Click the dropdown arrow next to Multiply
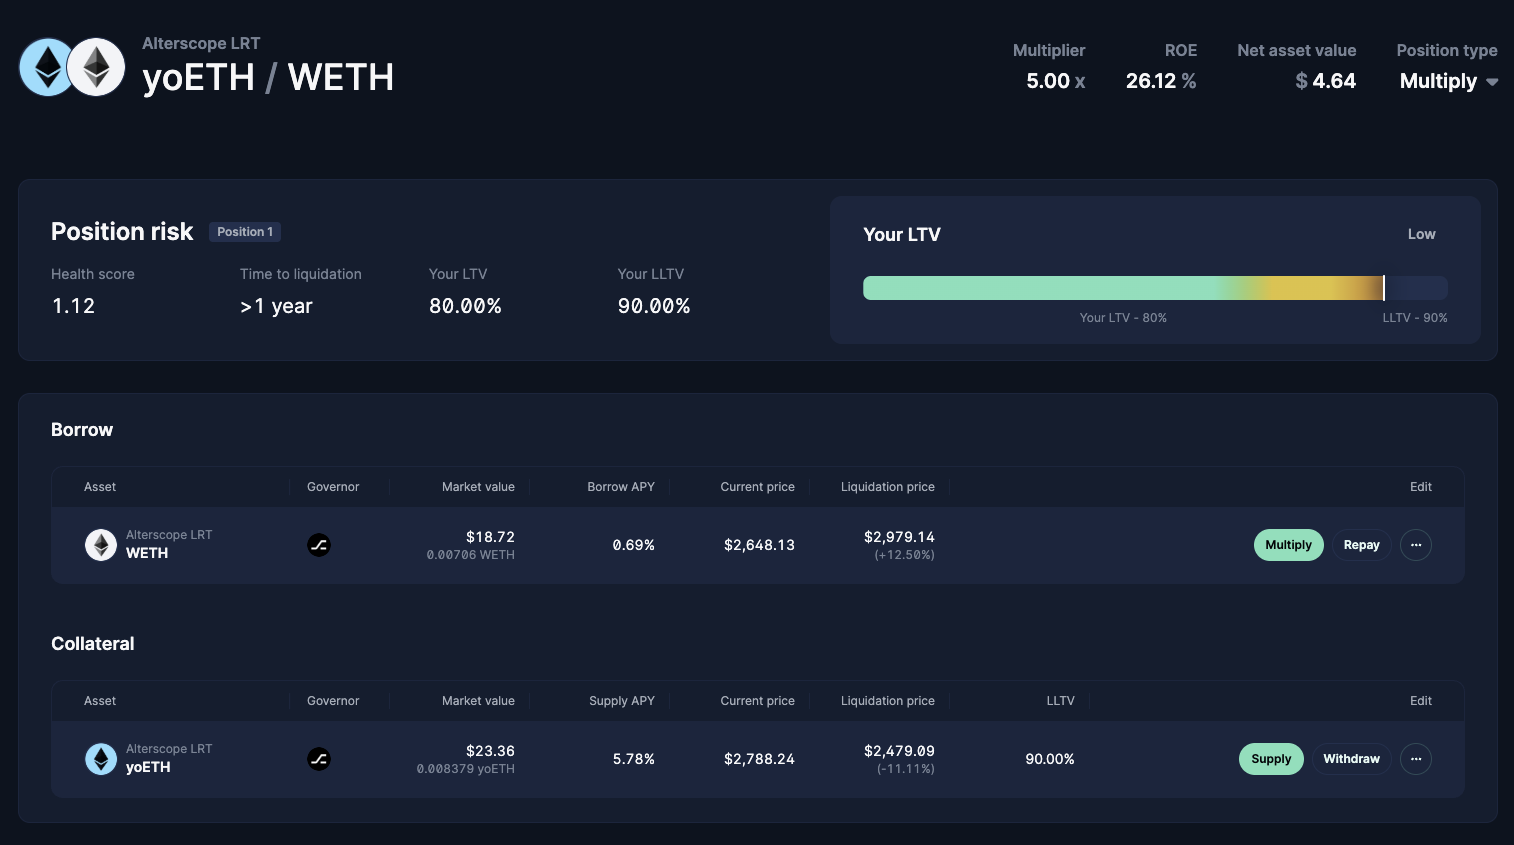The image size is (1514, 845). [x=1492, y=82]
